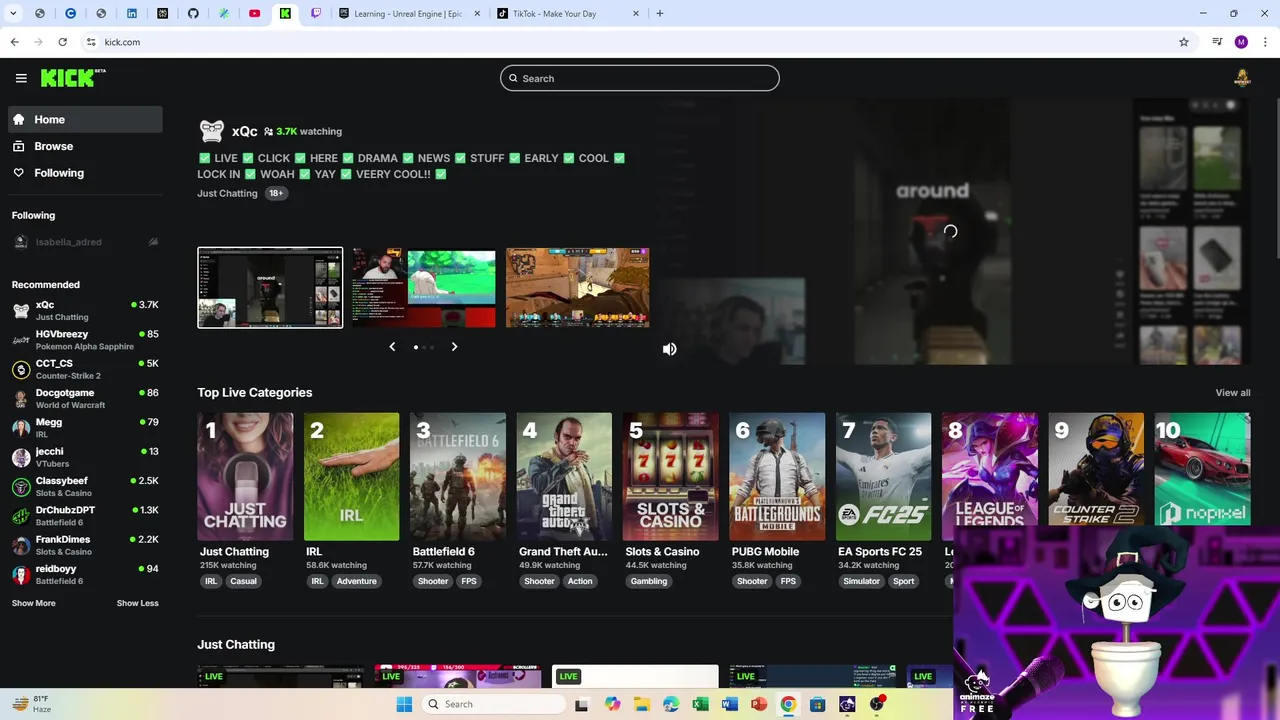Viewport: 1280px width, 720px height.
Task: View site information beside kick.com address
Action: tap(91, 42)
